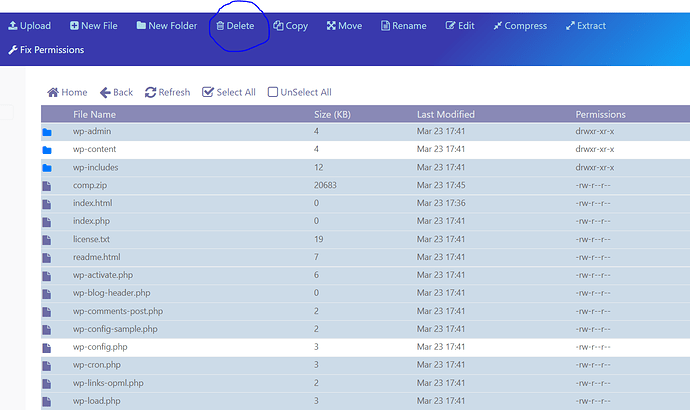
Task: Click the Mar 23 17:36 modified date
Action: (441, 203)
